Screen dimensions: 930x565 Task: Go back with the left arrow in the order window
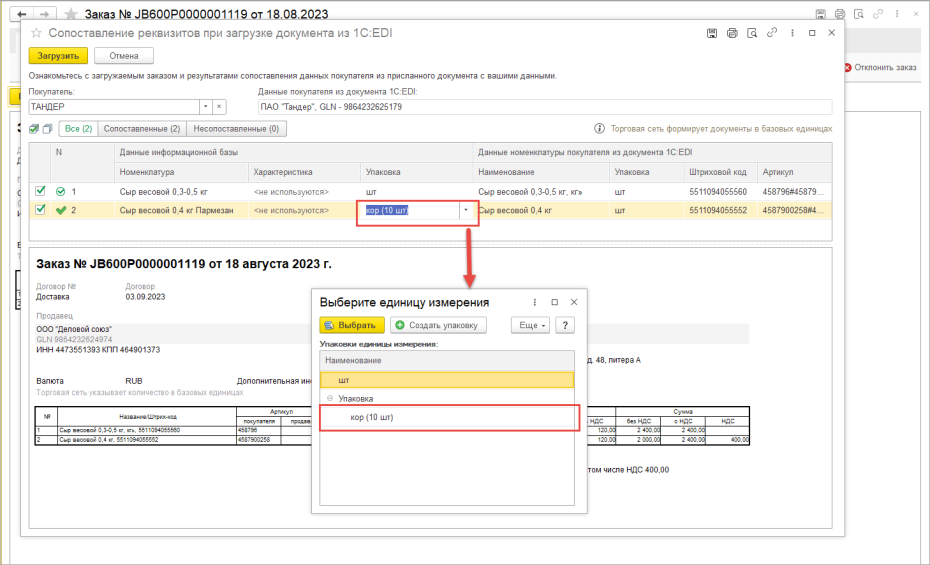22,14
